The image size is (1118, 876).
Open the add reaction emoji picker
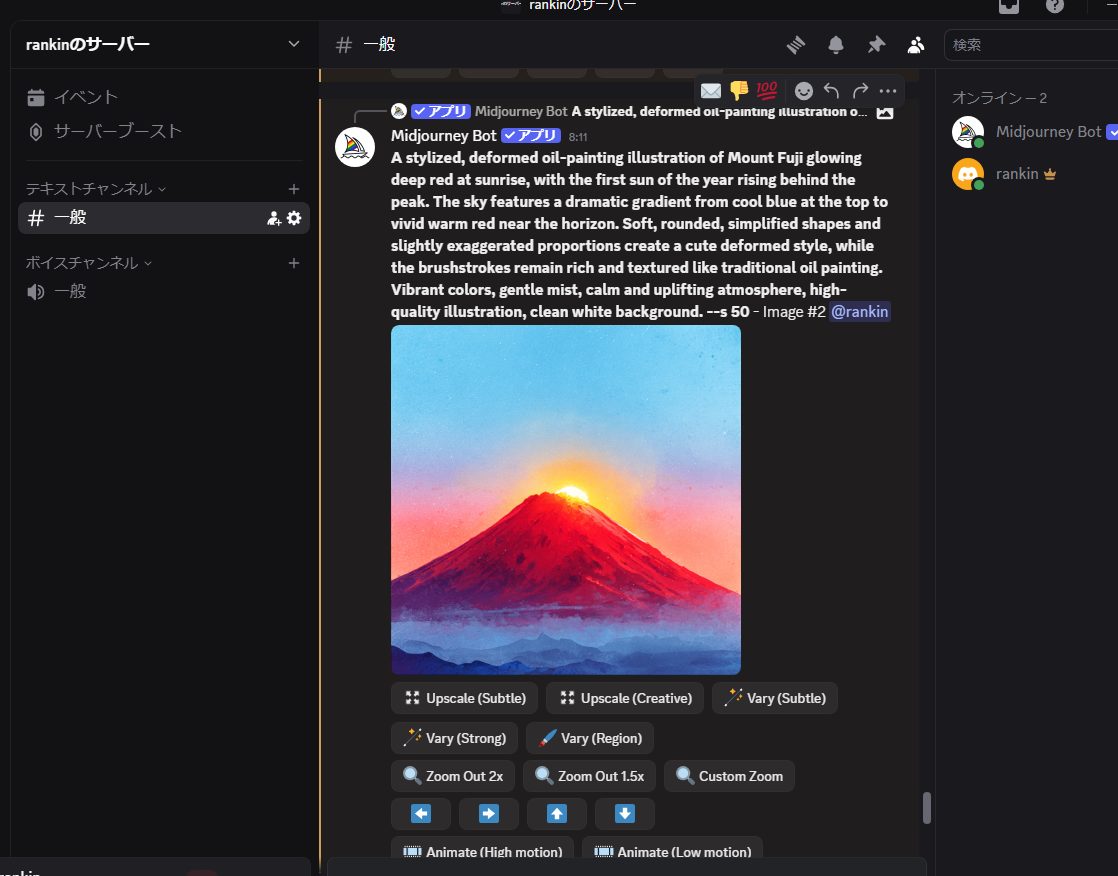804,91
